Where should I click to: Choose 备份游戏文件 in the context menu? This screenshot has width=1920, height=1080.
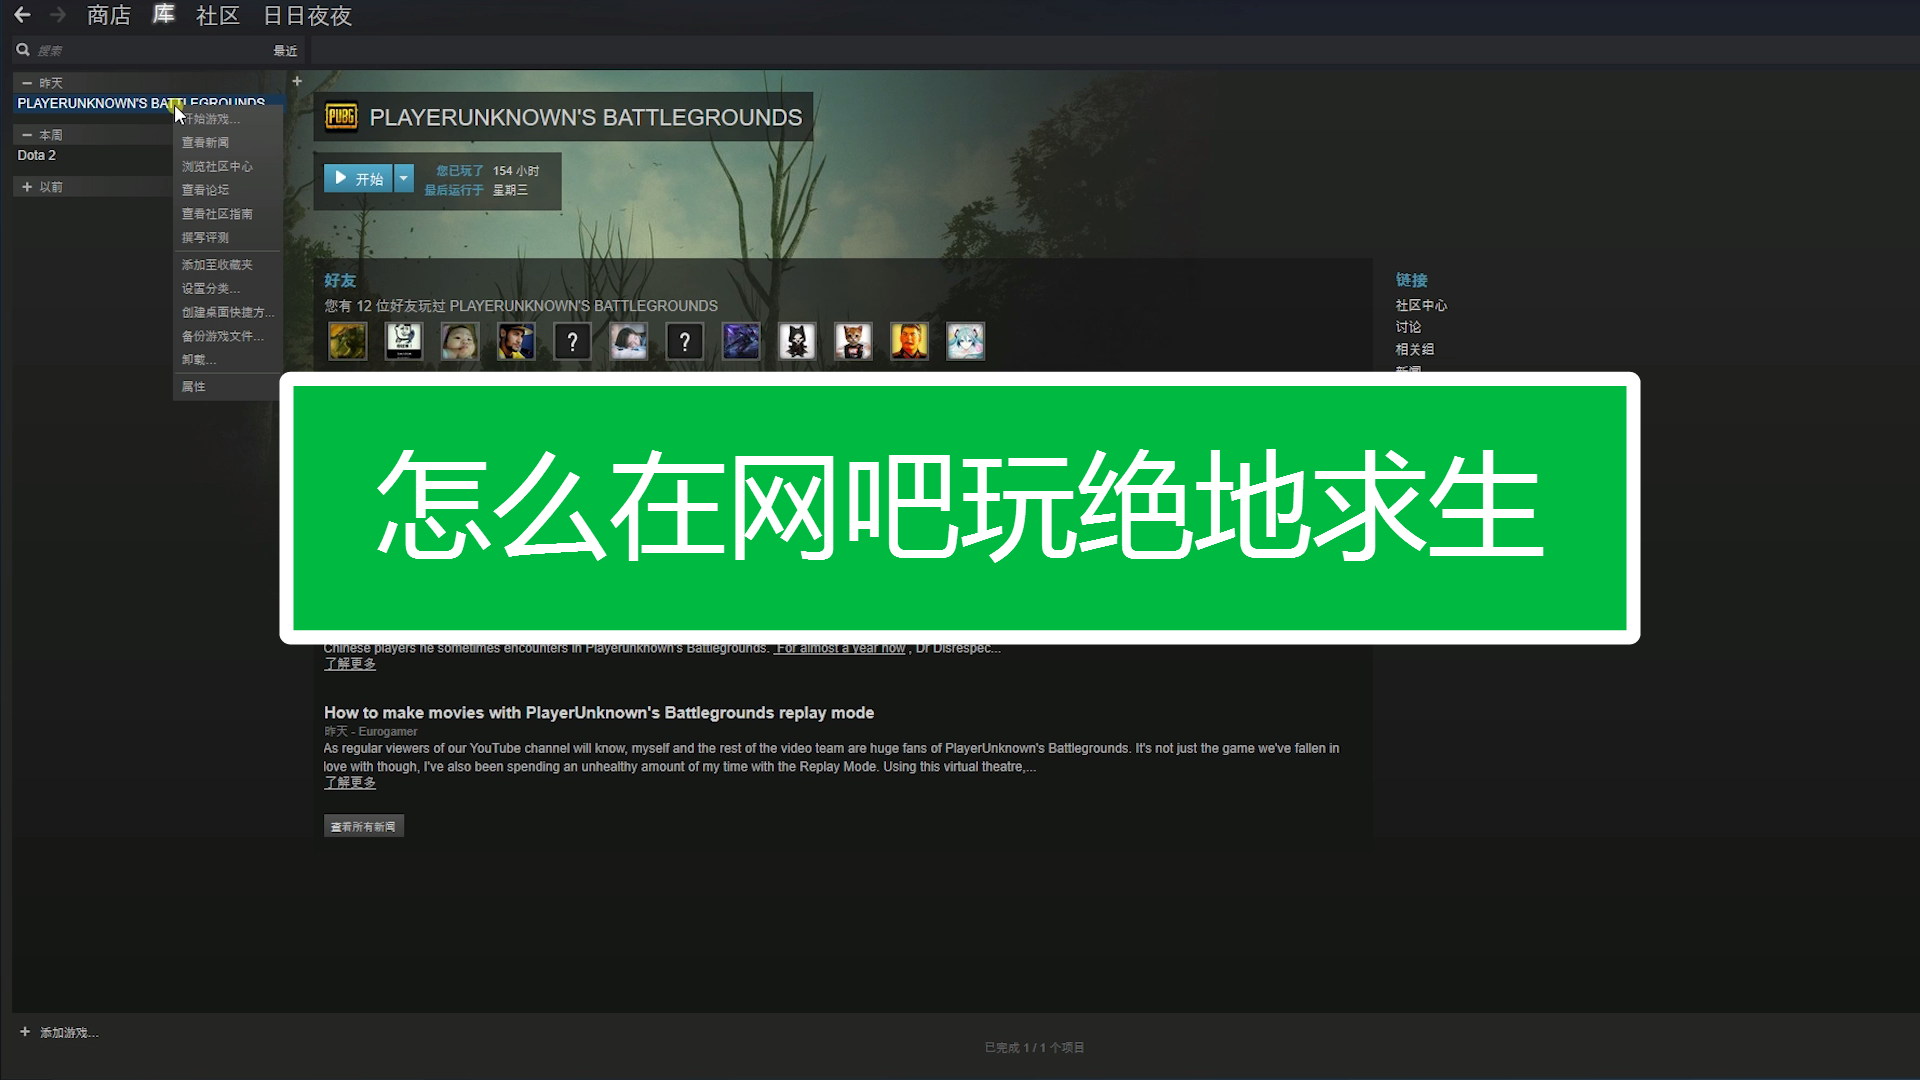click(x=228, y=337)
